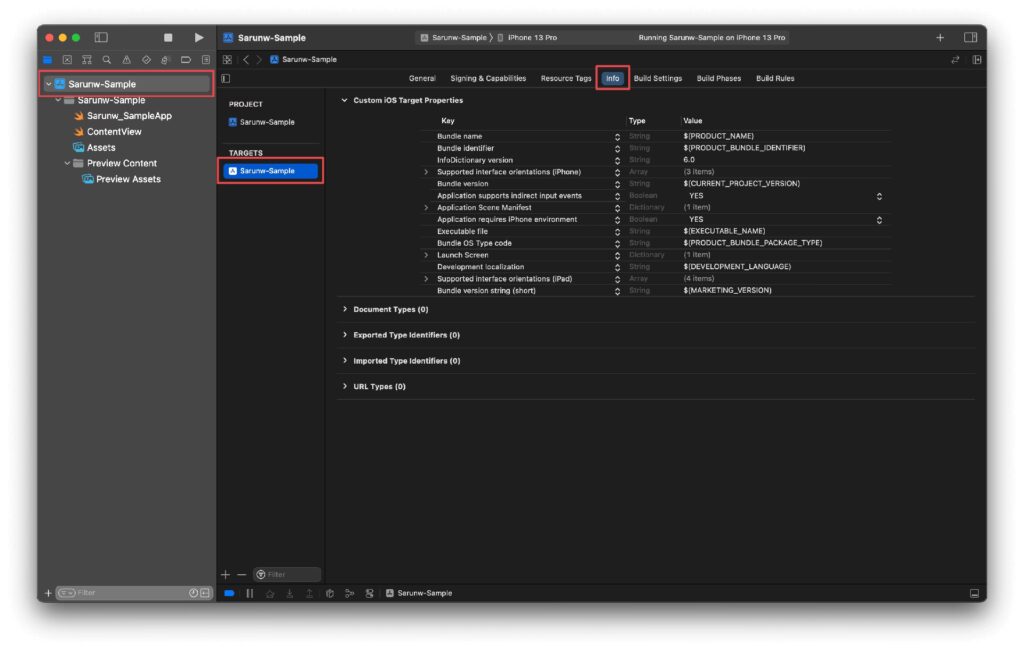This screenshot has height=651, width=1024.
Task: Expand the Launch Screen dictionary row
Action: (x=426, y=255)
